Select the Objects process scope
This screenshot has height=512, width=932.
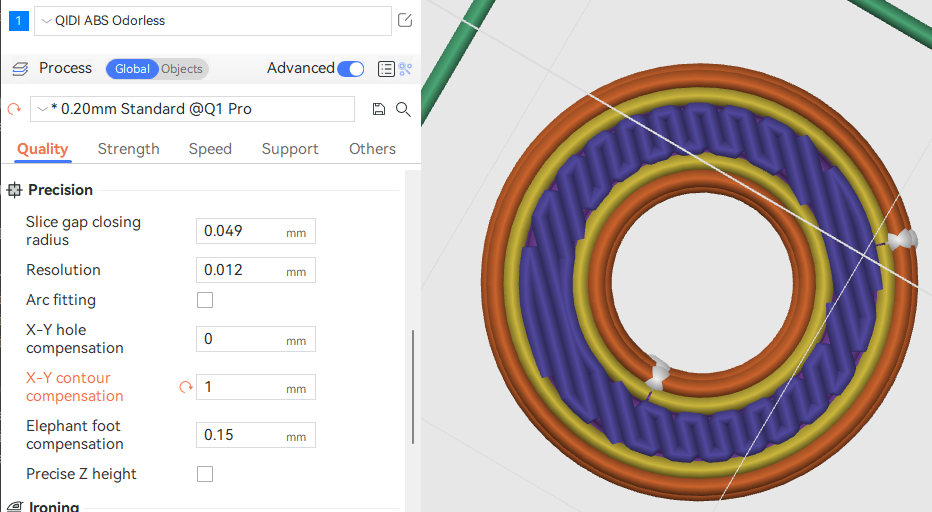[x=182, y=69]
